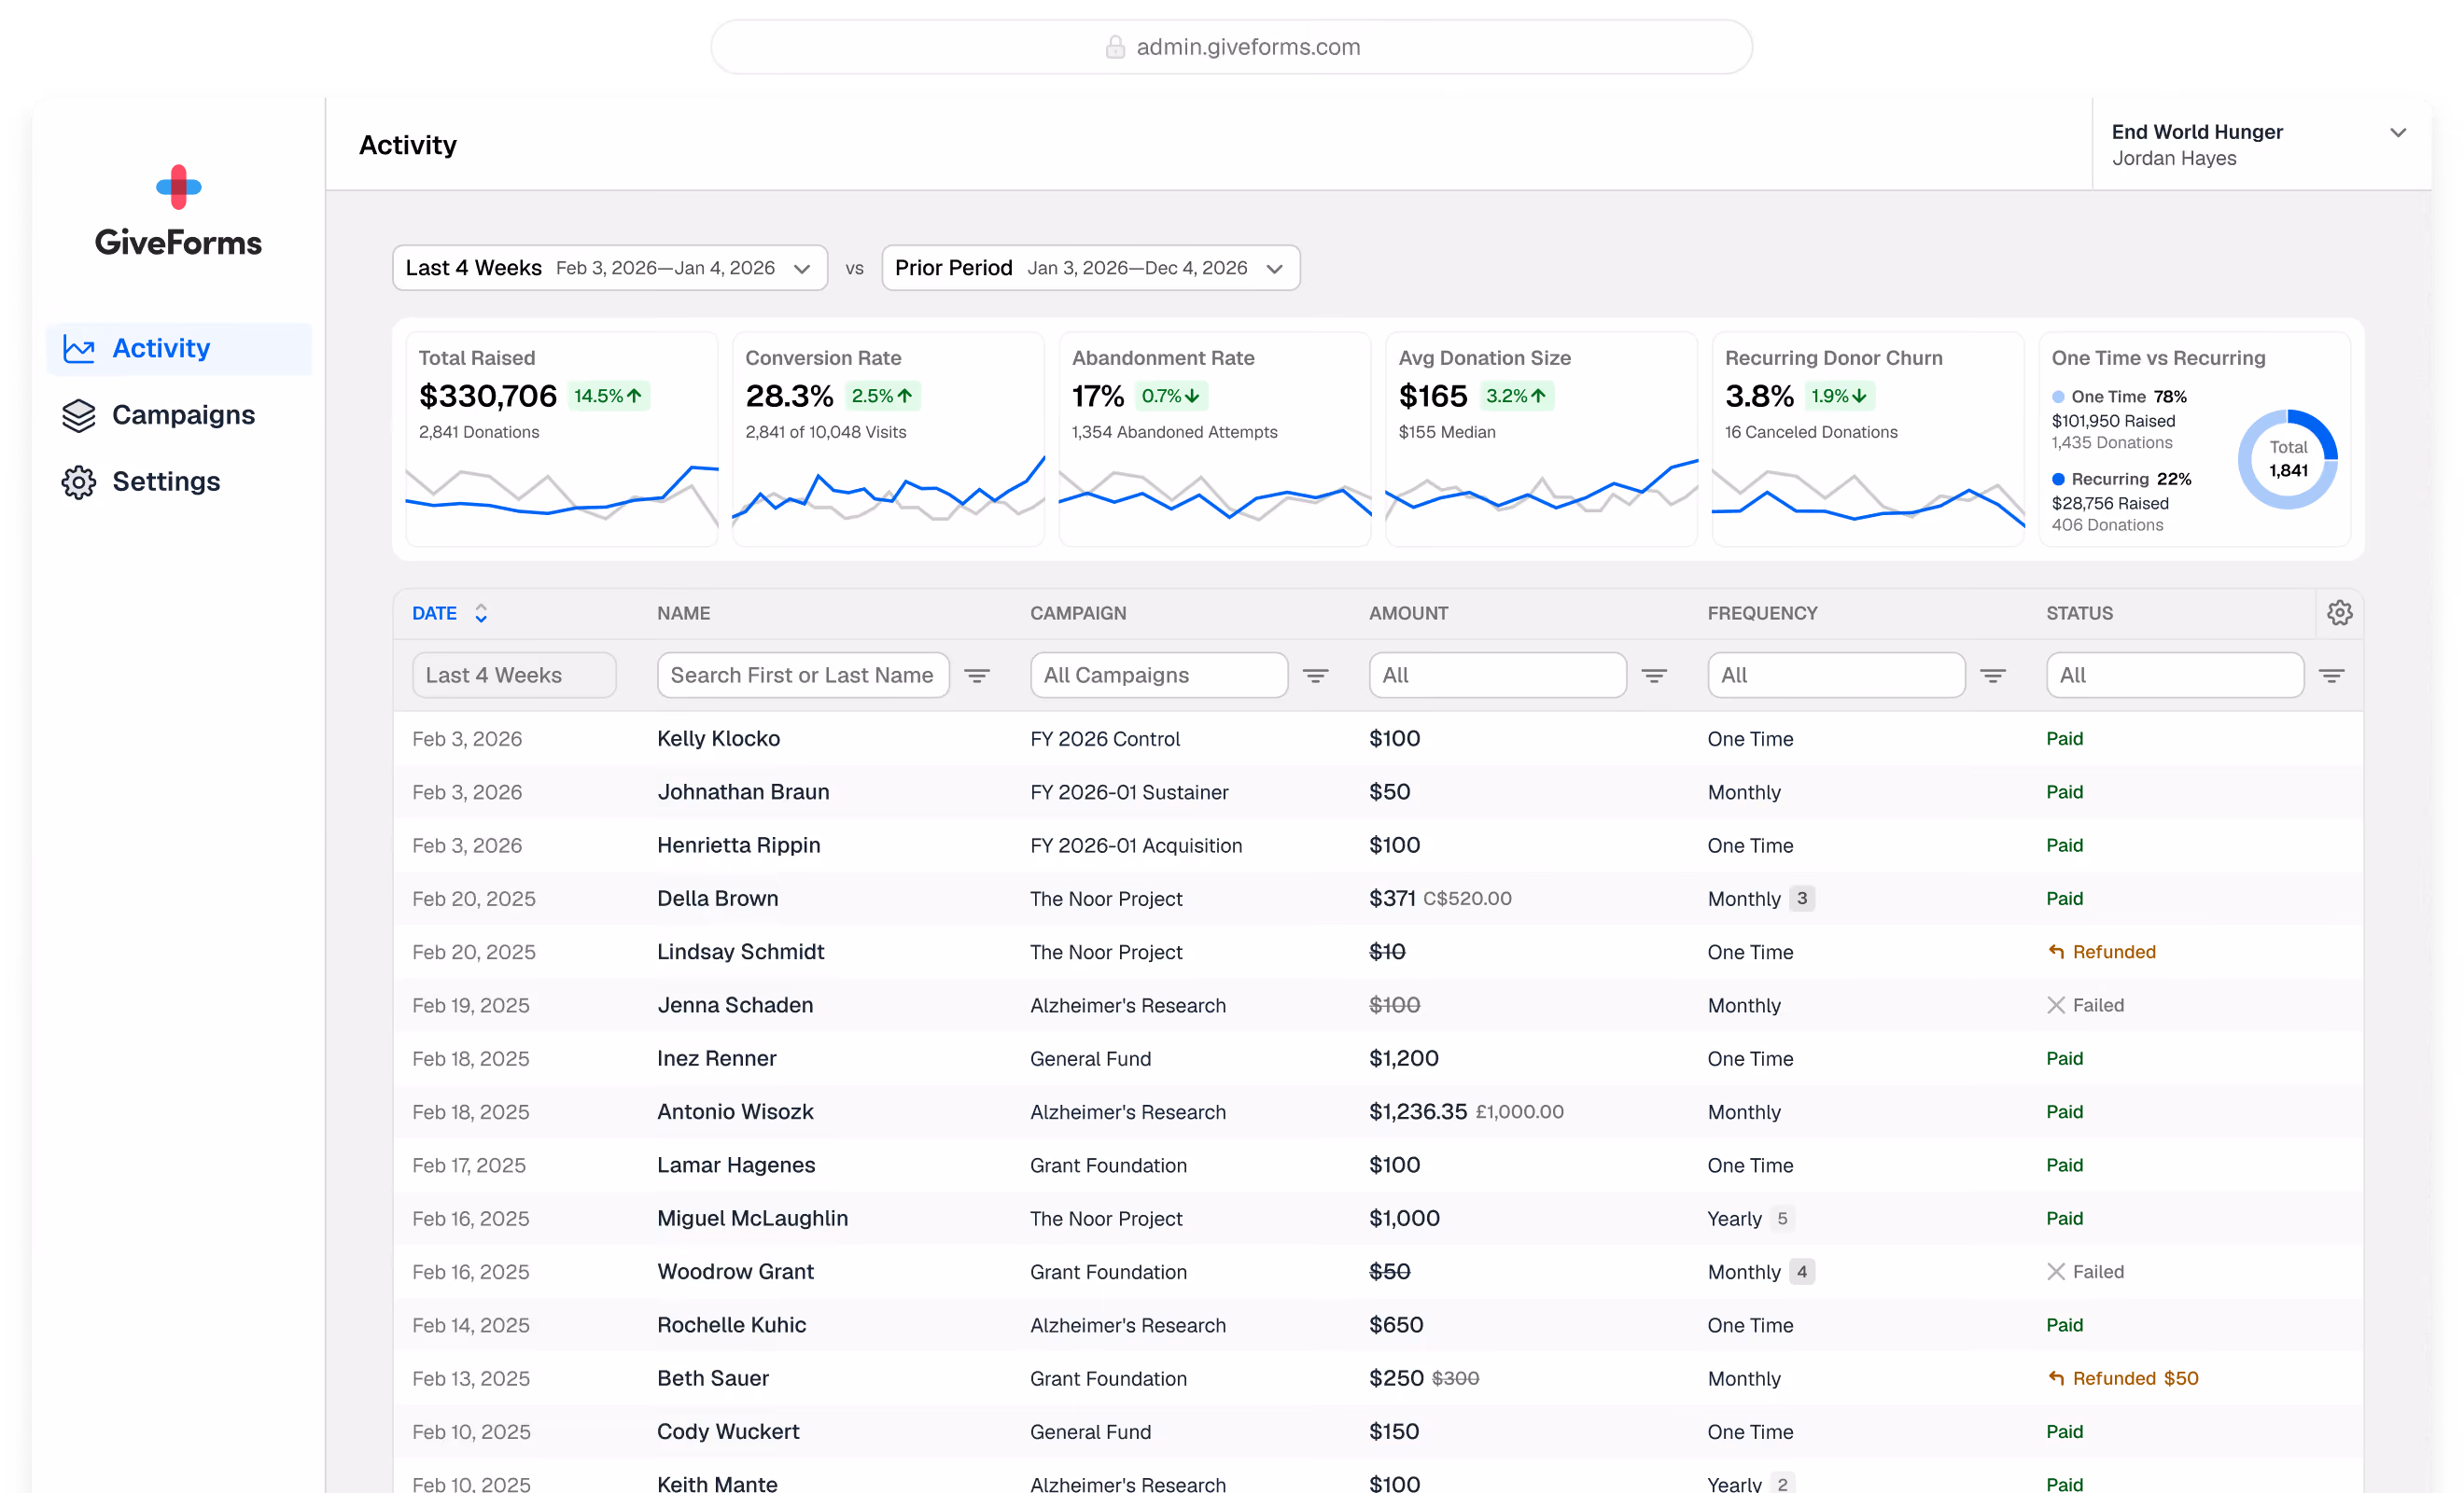Click the refund arrow icon for Beth Sauer
Viewport: 2464px width, 1493px height.
click(2056, 1378)
